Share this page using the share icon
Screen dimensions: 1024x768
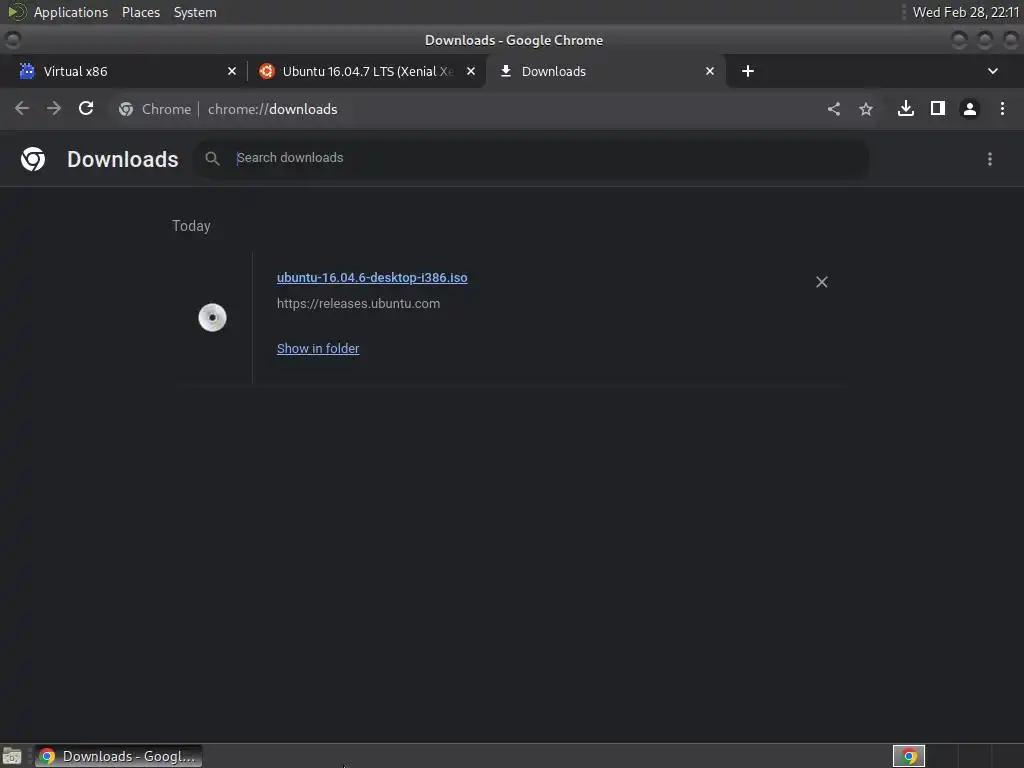[834, 109]
